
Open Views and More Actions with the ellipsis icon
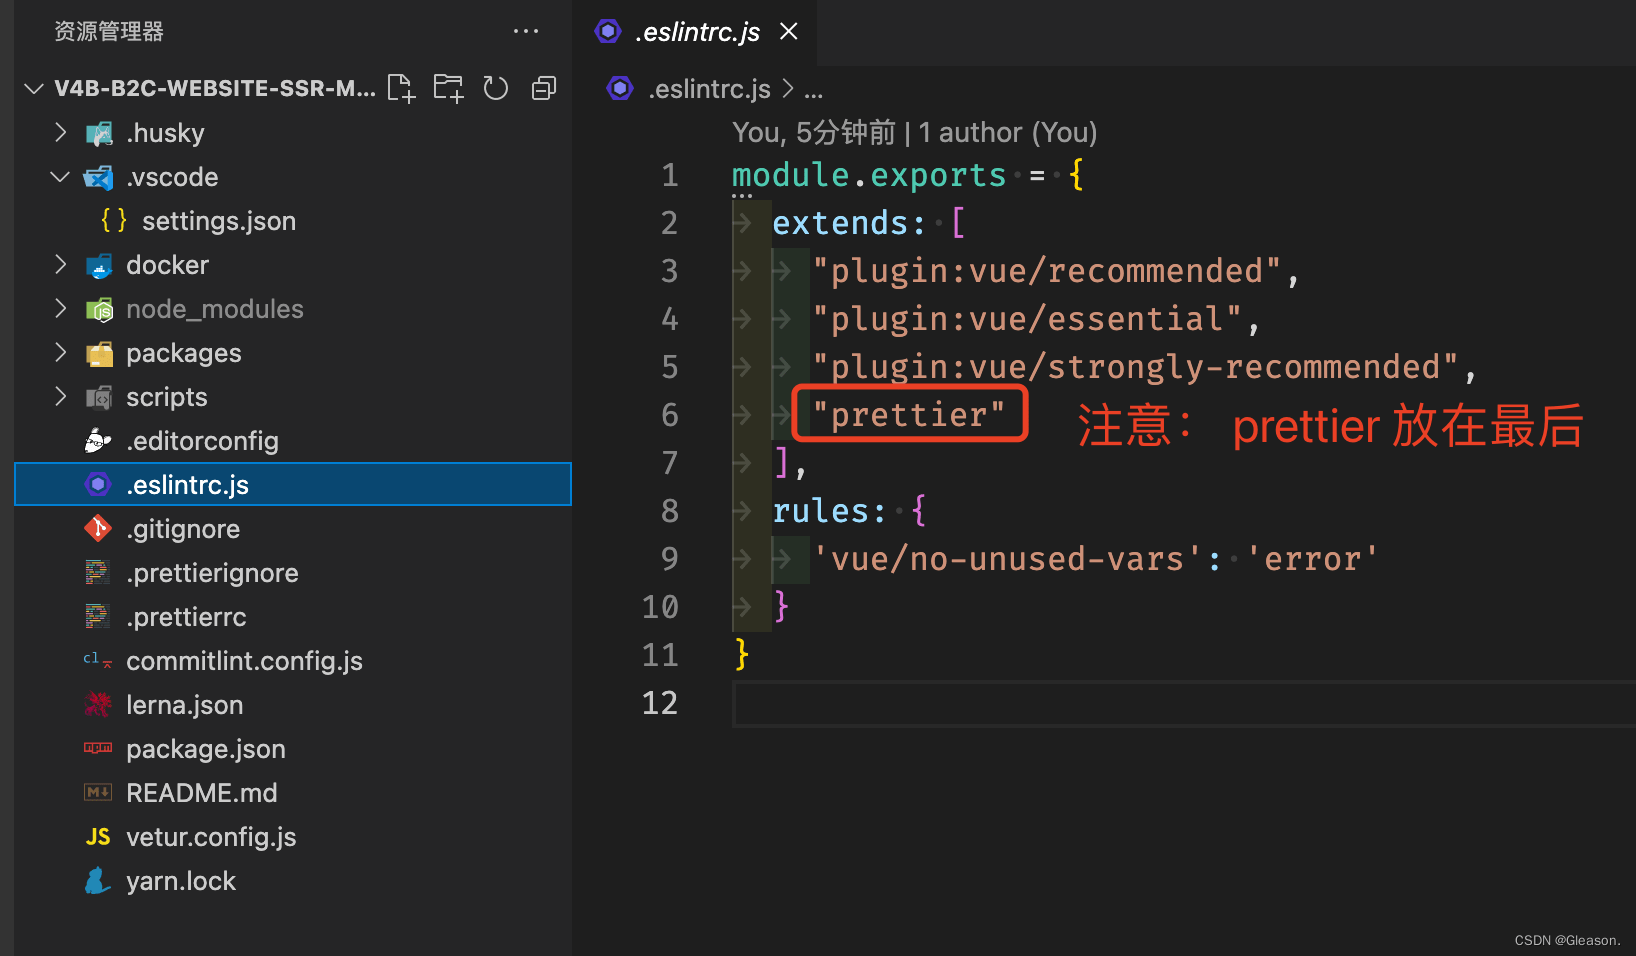coord(526,31)
